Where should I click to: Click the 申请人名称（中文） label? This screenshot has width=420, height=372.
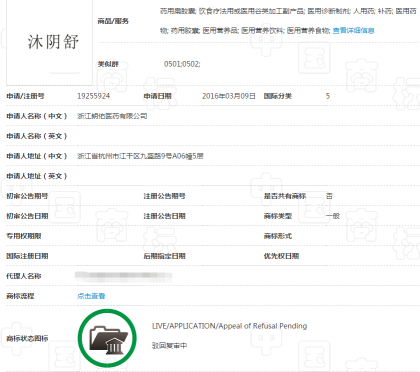[37, 116]
